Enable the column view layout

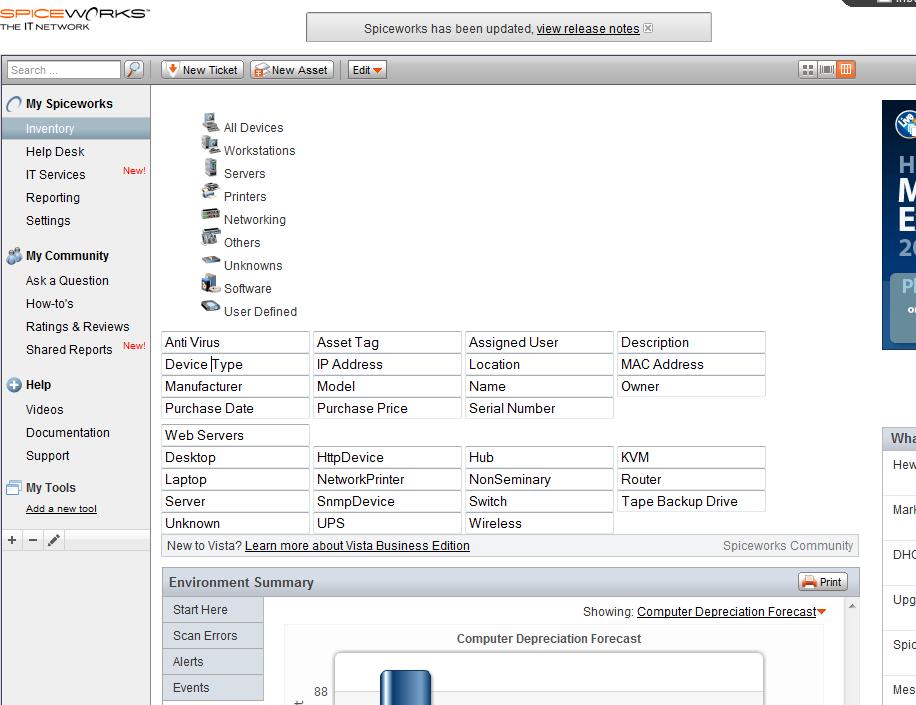coord(845,69)
